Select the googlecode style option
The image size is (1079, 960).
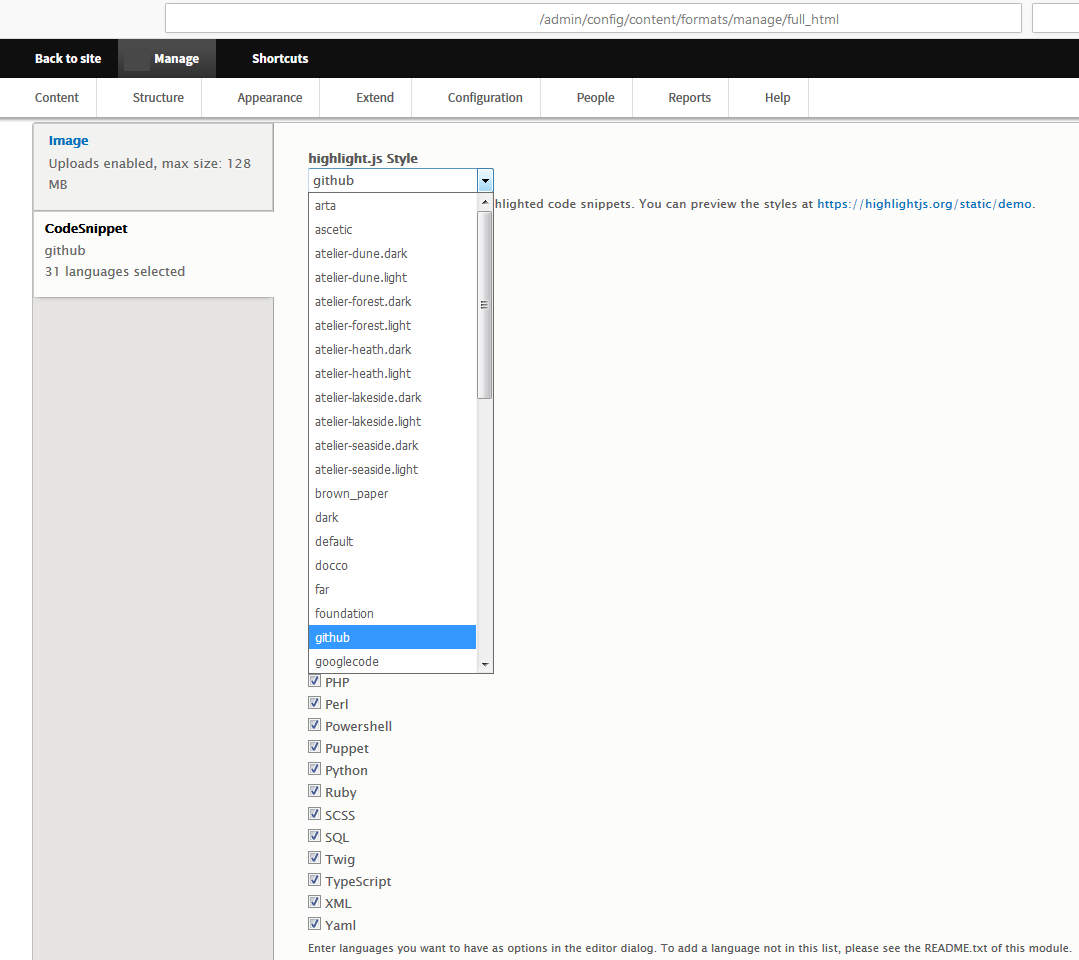392,661
